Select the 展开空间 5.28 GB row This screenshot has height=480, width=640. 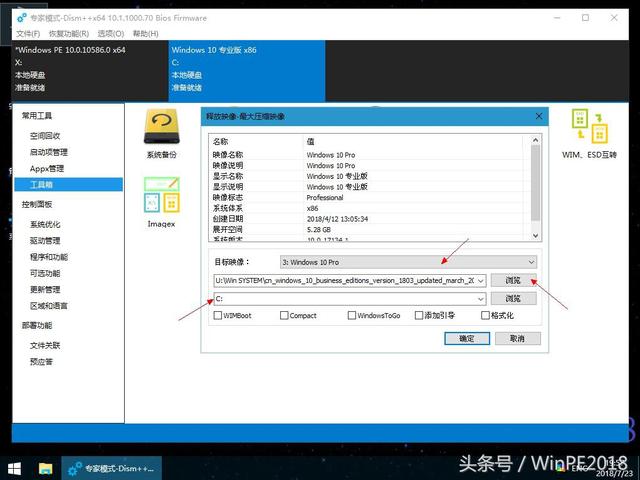[369, 229]
